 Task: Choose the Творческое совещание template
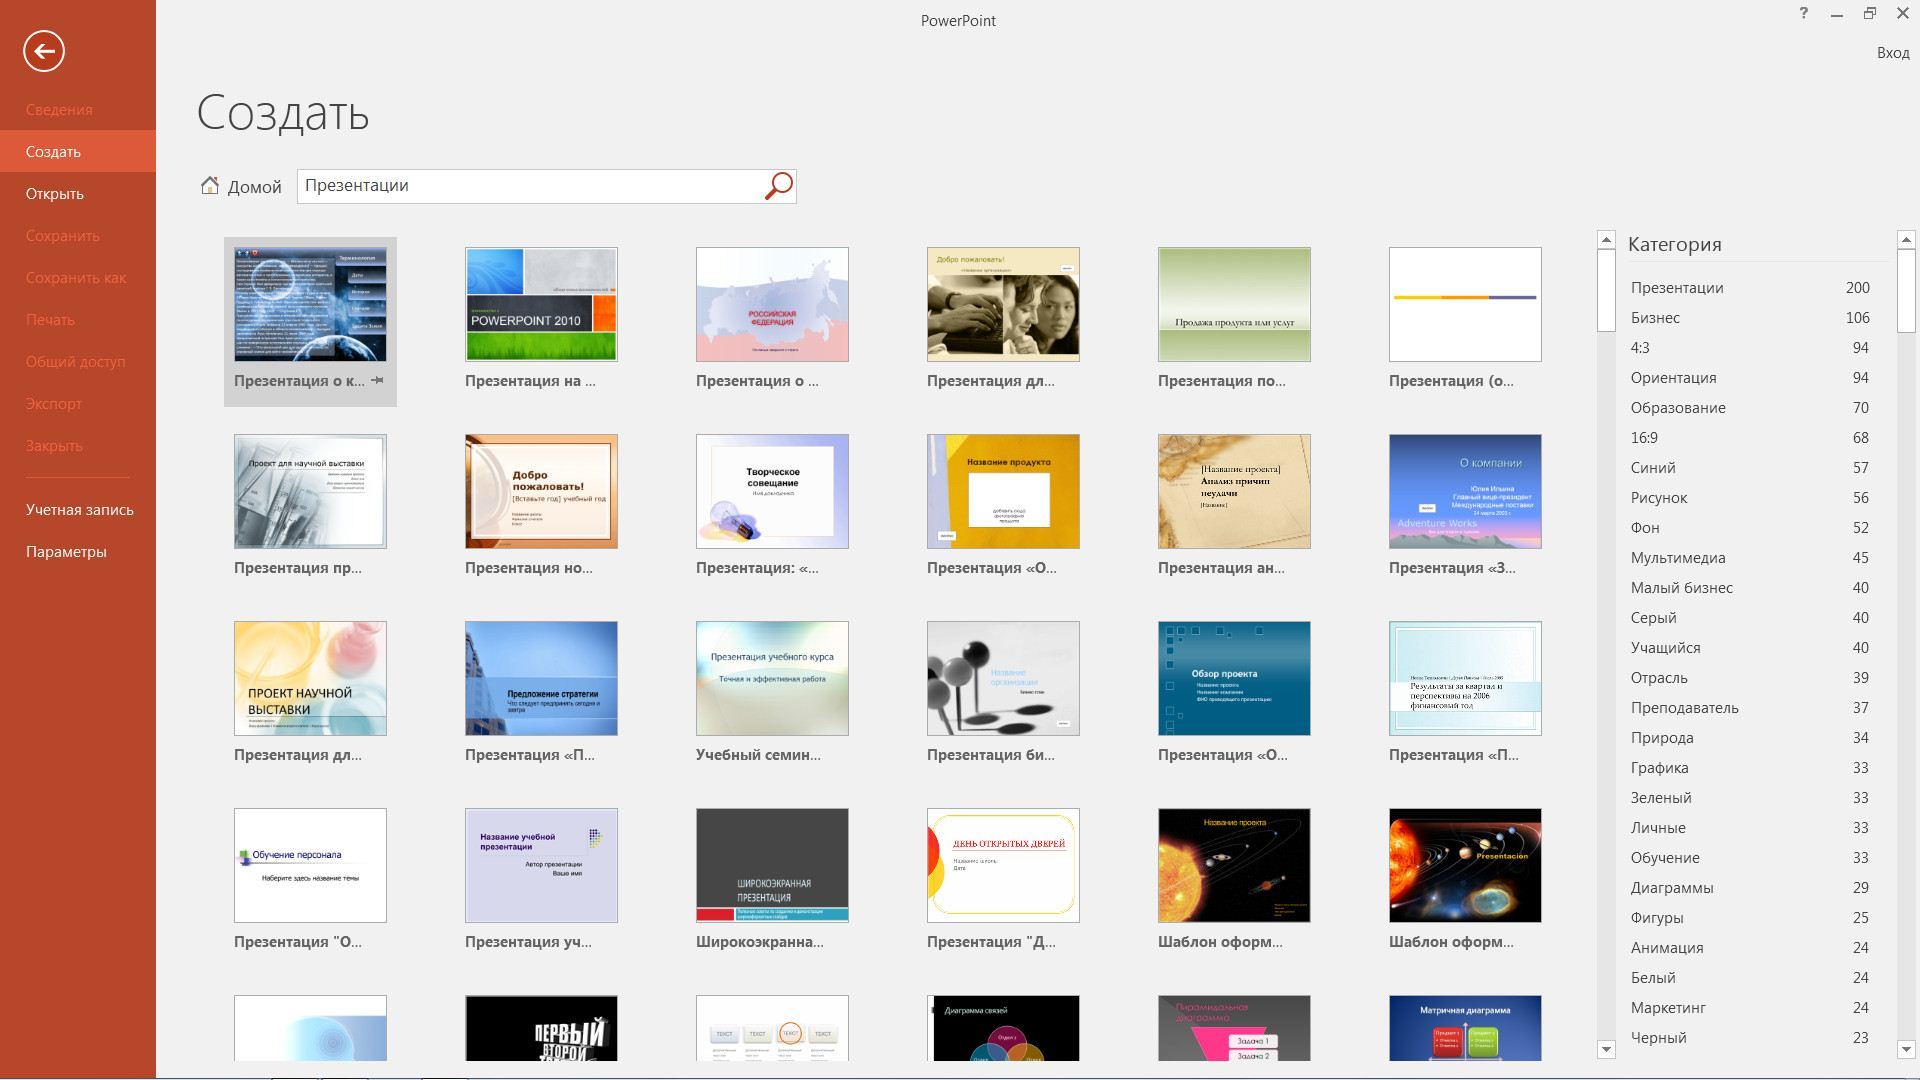(x=772, y=491)
